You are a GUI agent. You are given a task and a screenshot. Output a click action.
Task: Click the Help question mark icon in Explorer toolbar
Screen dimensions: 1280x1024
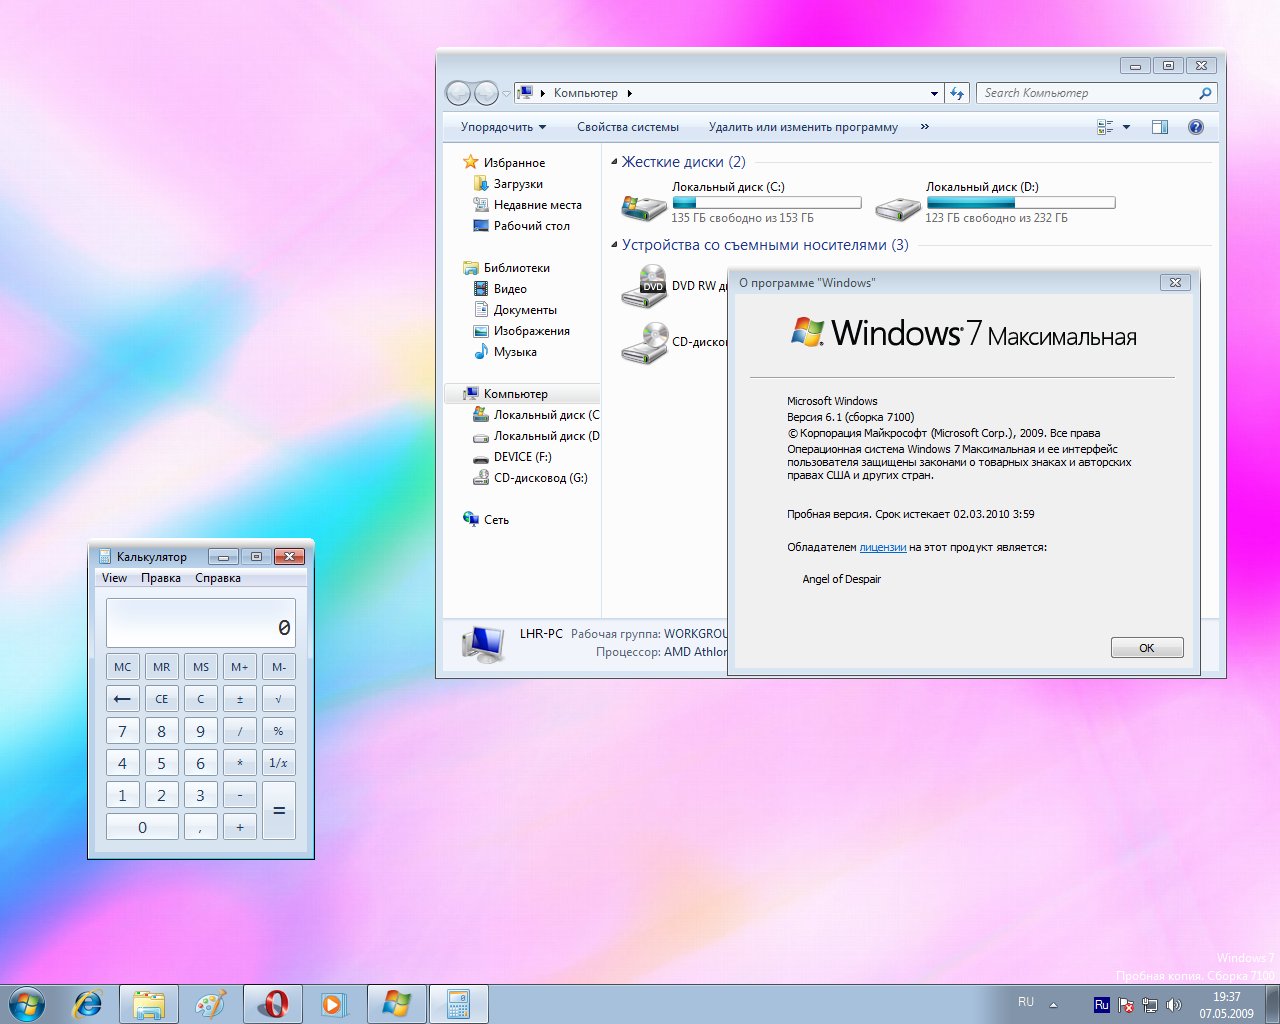point(1195,126)
